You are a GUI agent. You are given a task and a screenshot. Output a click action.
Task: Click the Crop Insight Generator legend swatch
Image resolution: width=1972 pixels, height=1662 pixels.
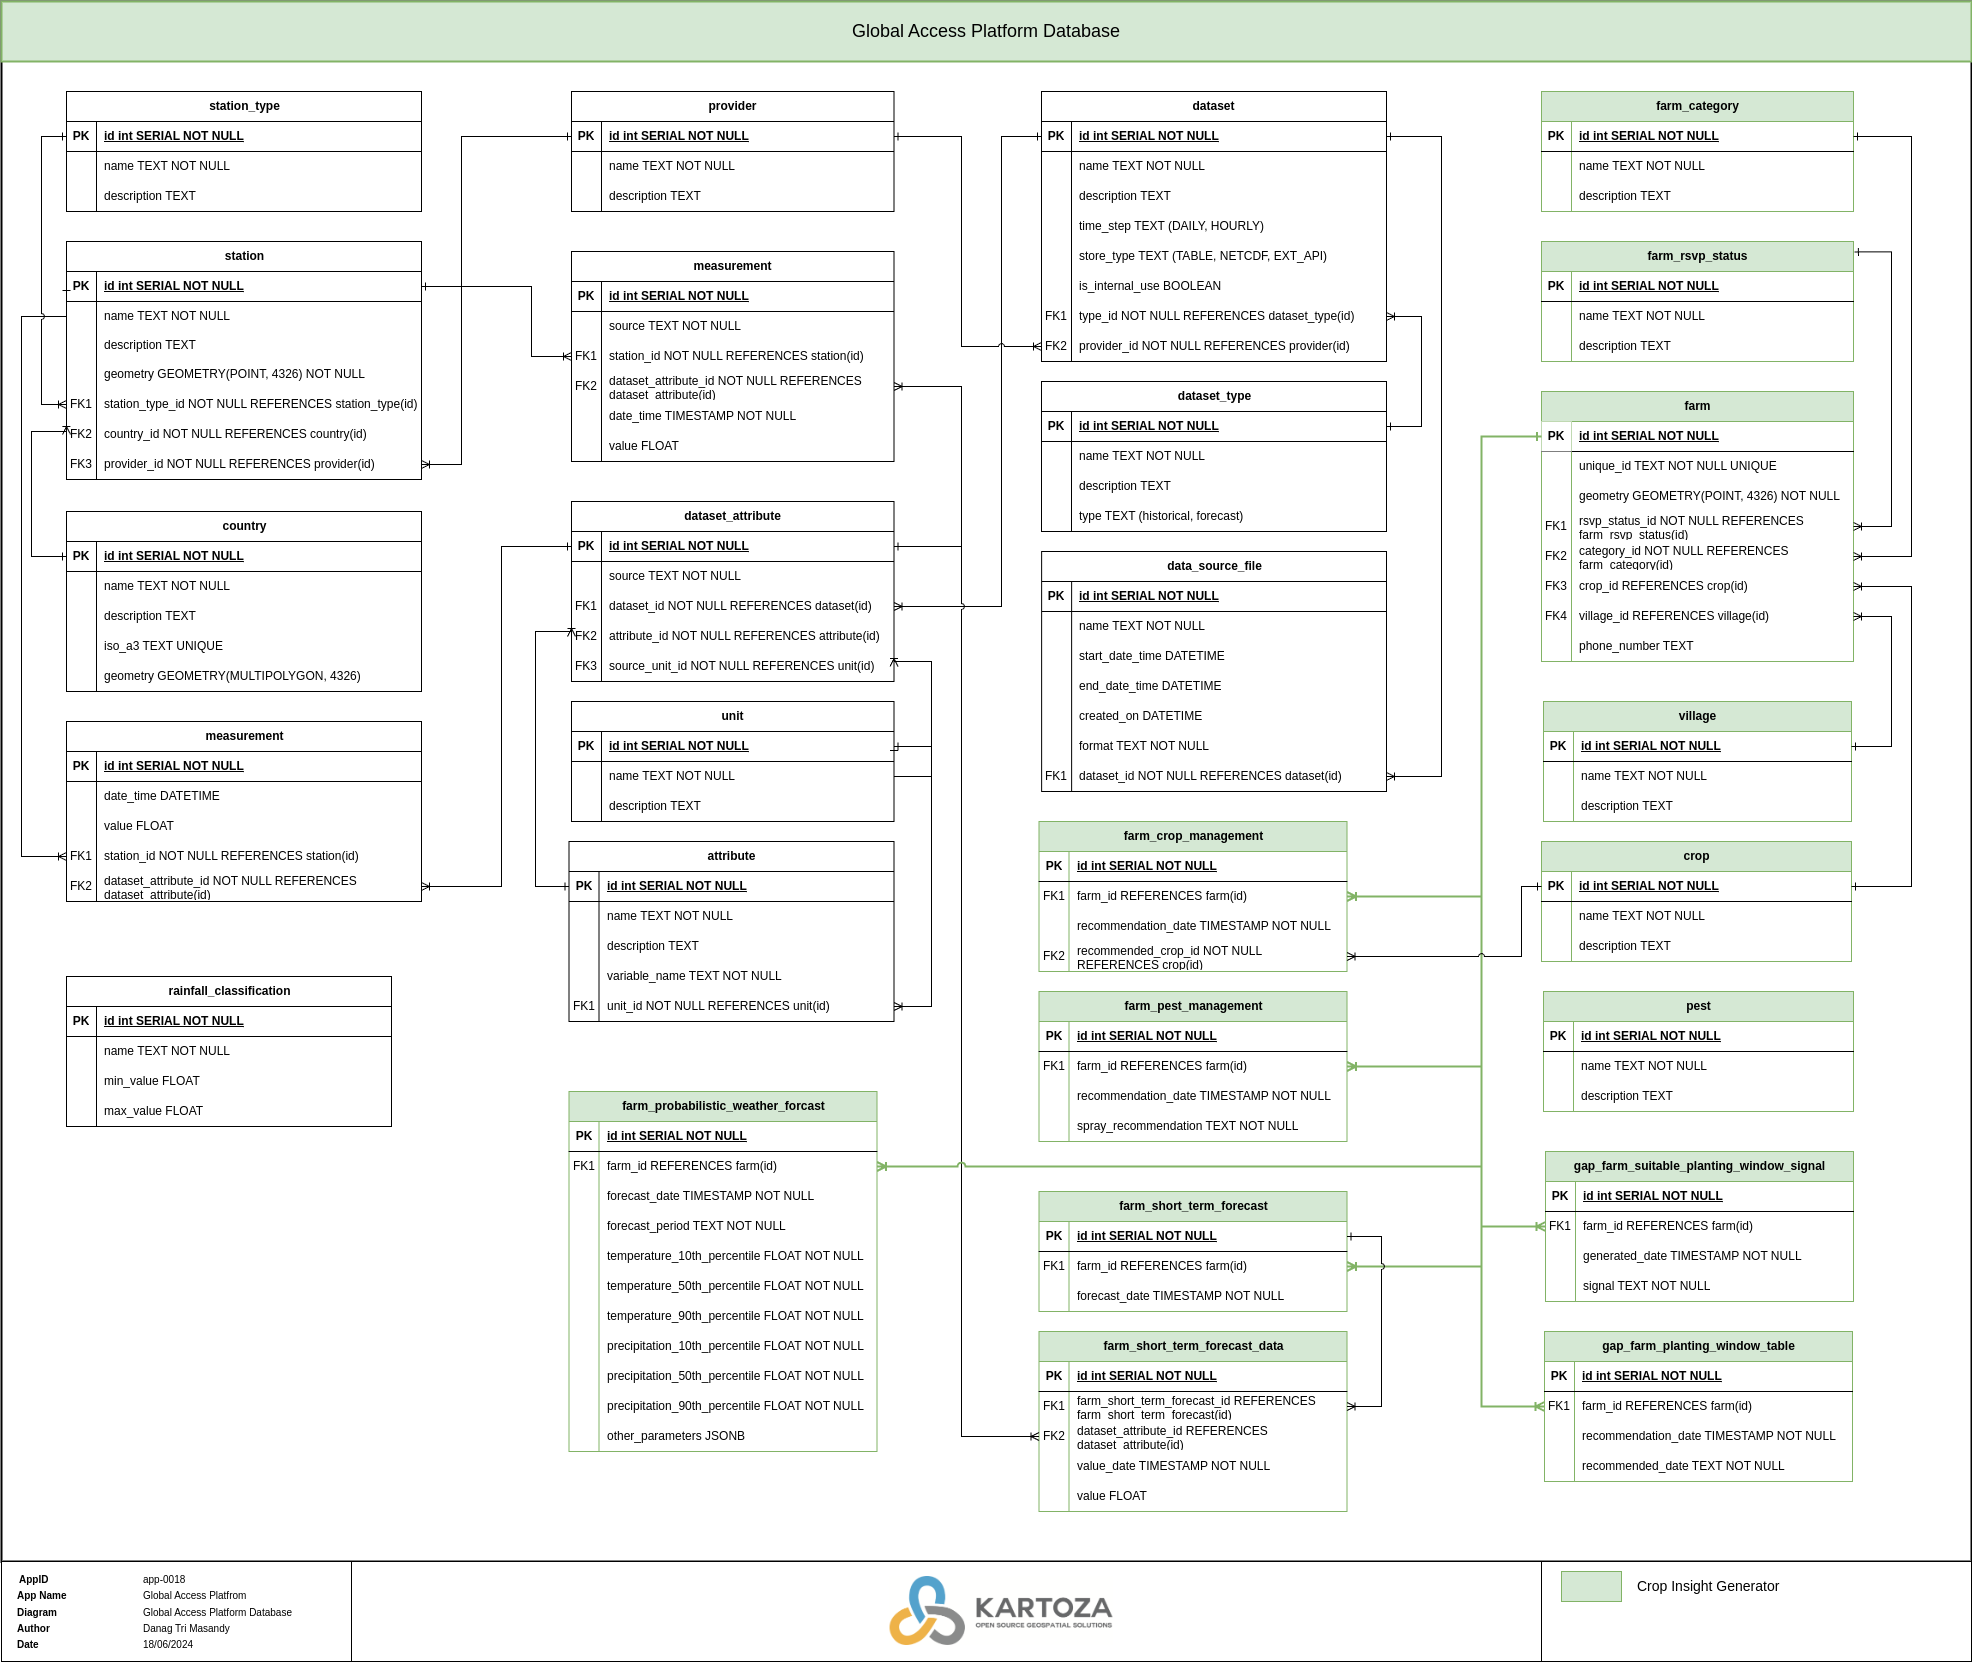1590,1585
